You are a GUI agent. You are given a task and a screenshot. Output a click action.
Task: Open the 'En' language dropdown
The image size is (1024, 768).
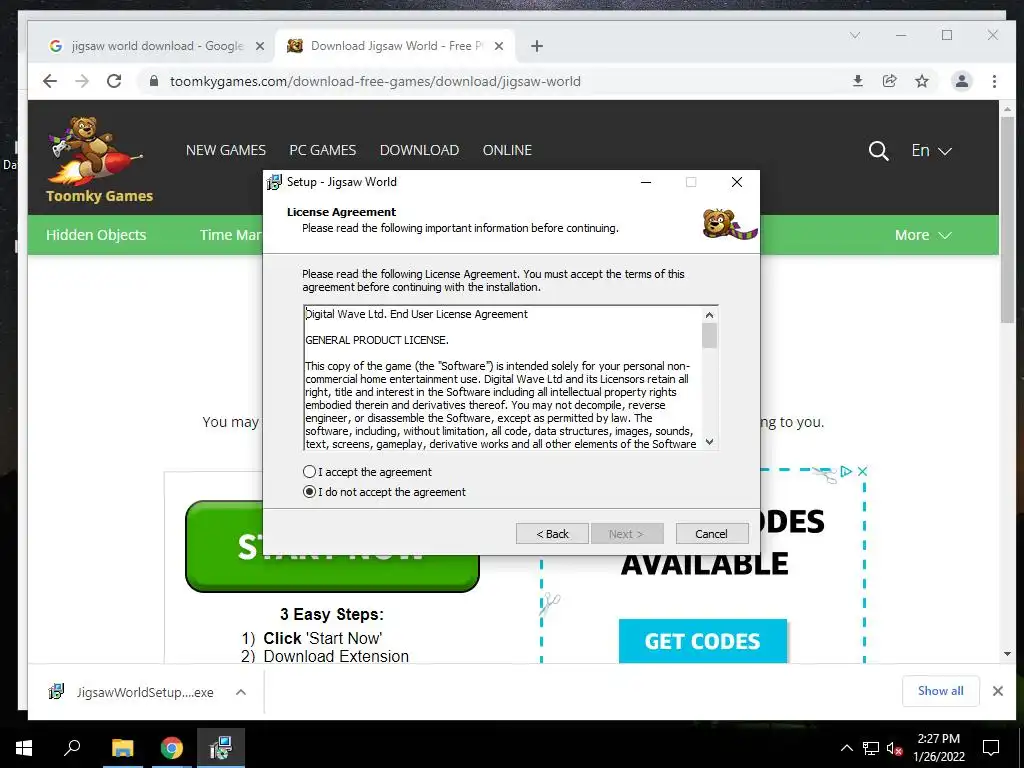pos(931,151)
